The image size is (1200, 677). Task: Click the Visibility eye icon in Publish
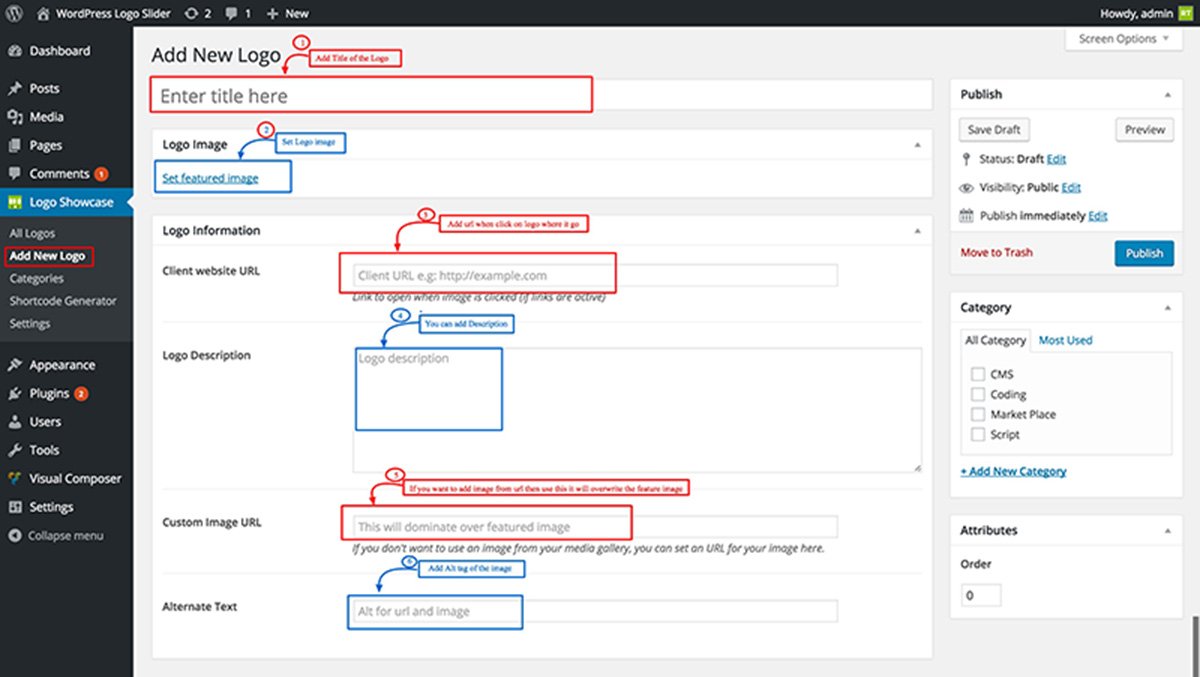point(966,187)
